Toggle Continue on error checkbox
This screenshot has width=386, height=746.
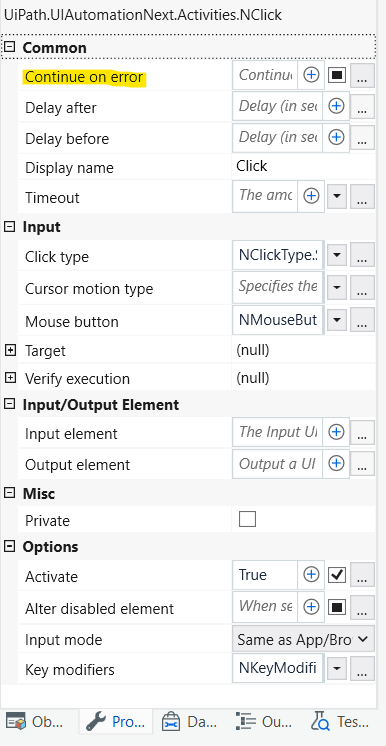coord(337,75)
